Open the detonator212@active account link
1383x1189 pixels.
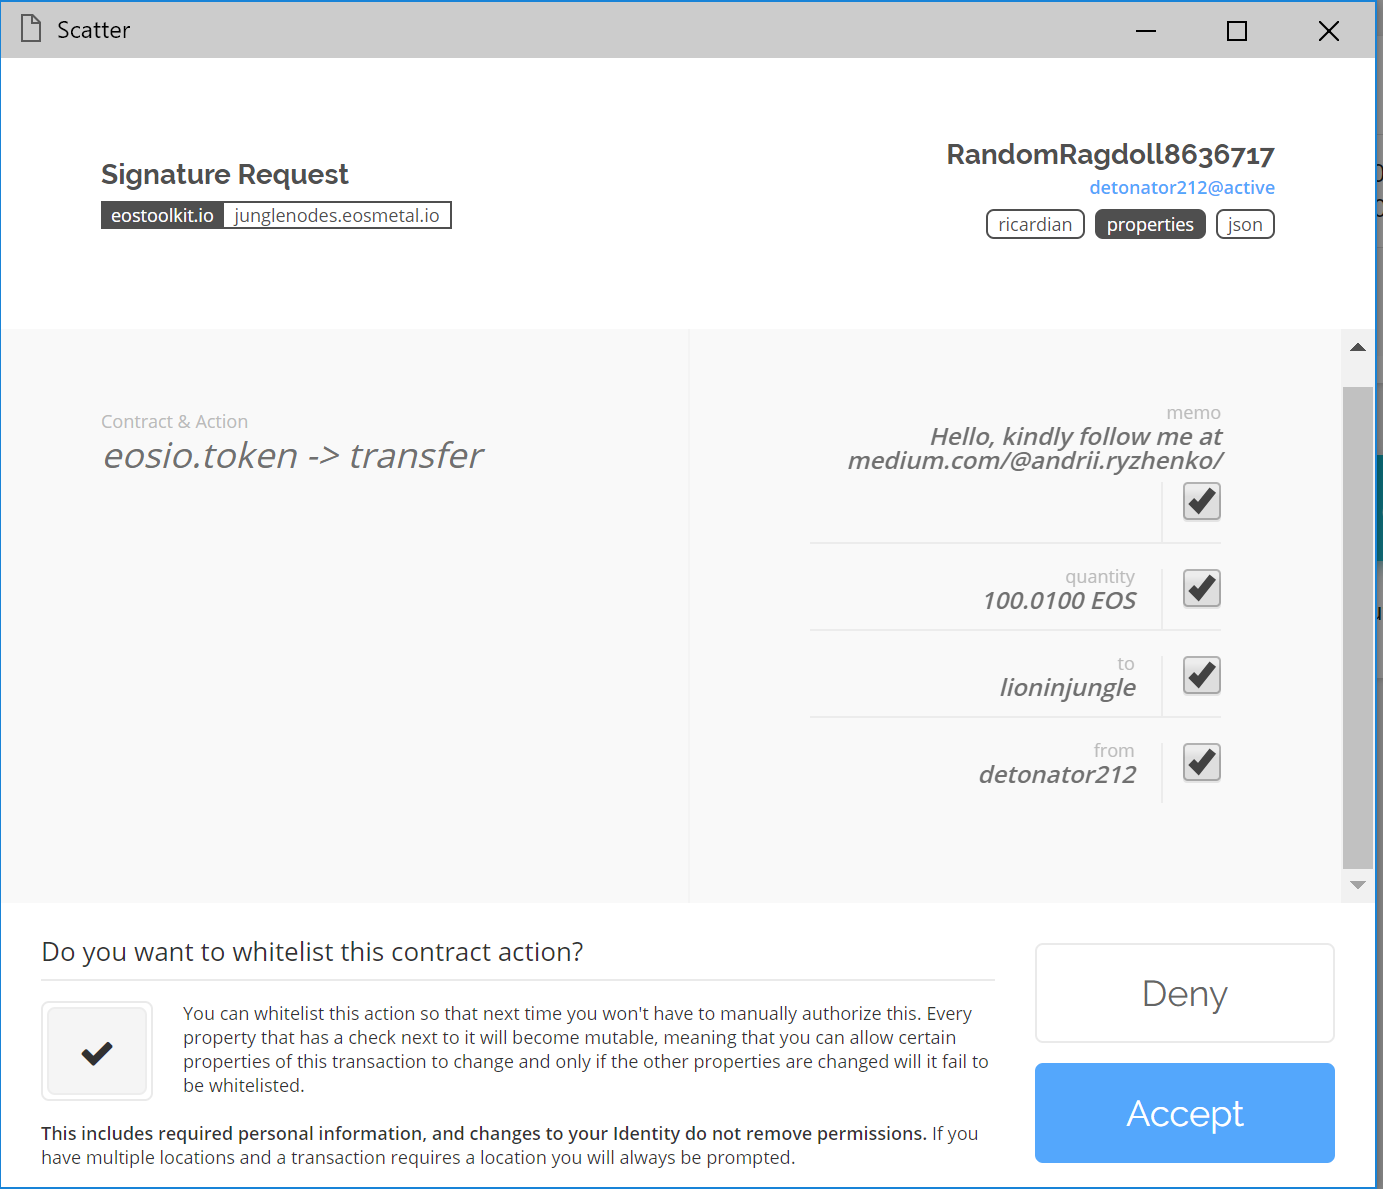click(1182, 187)
